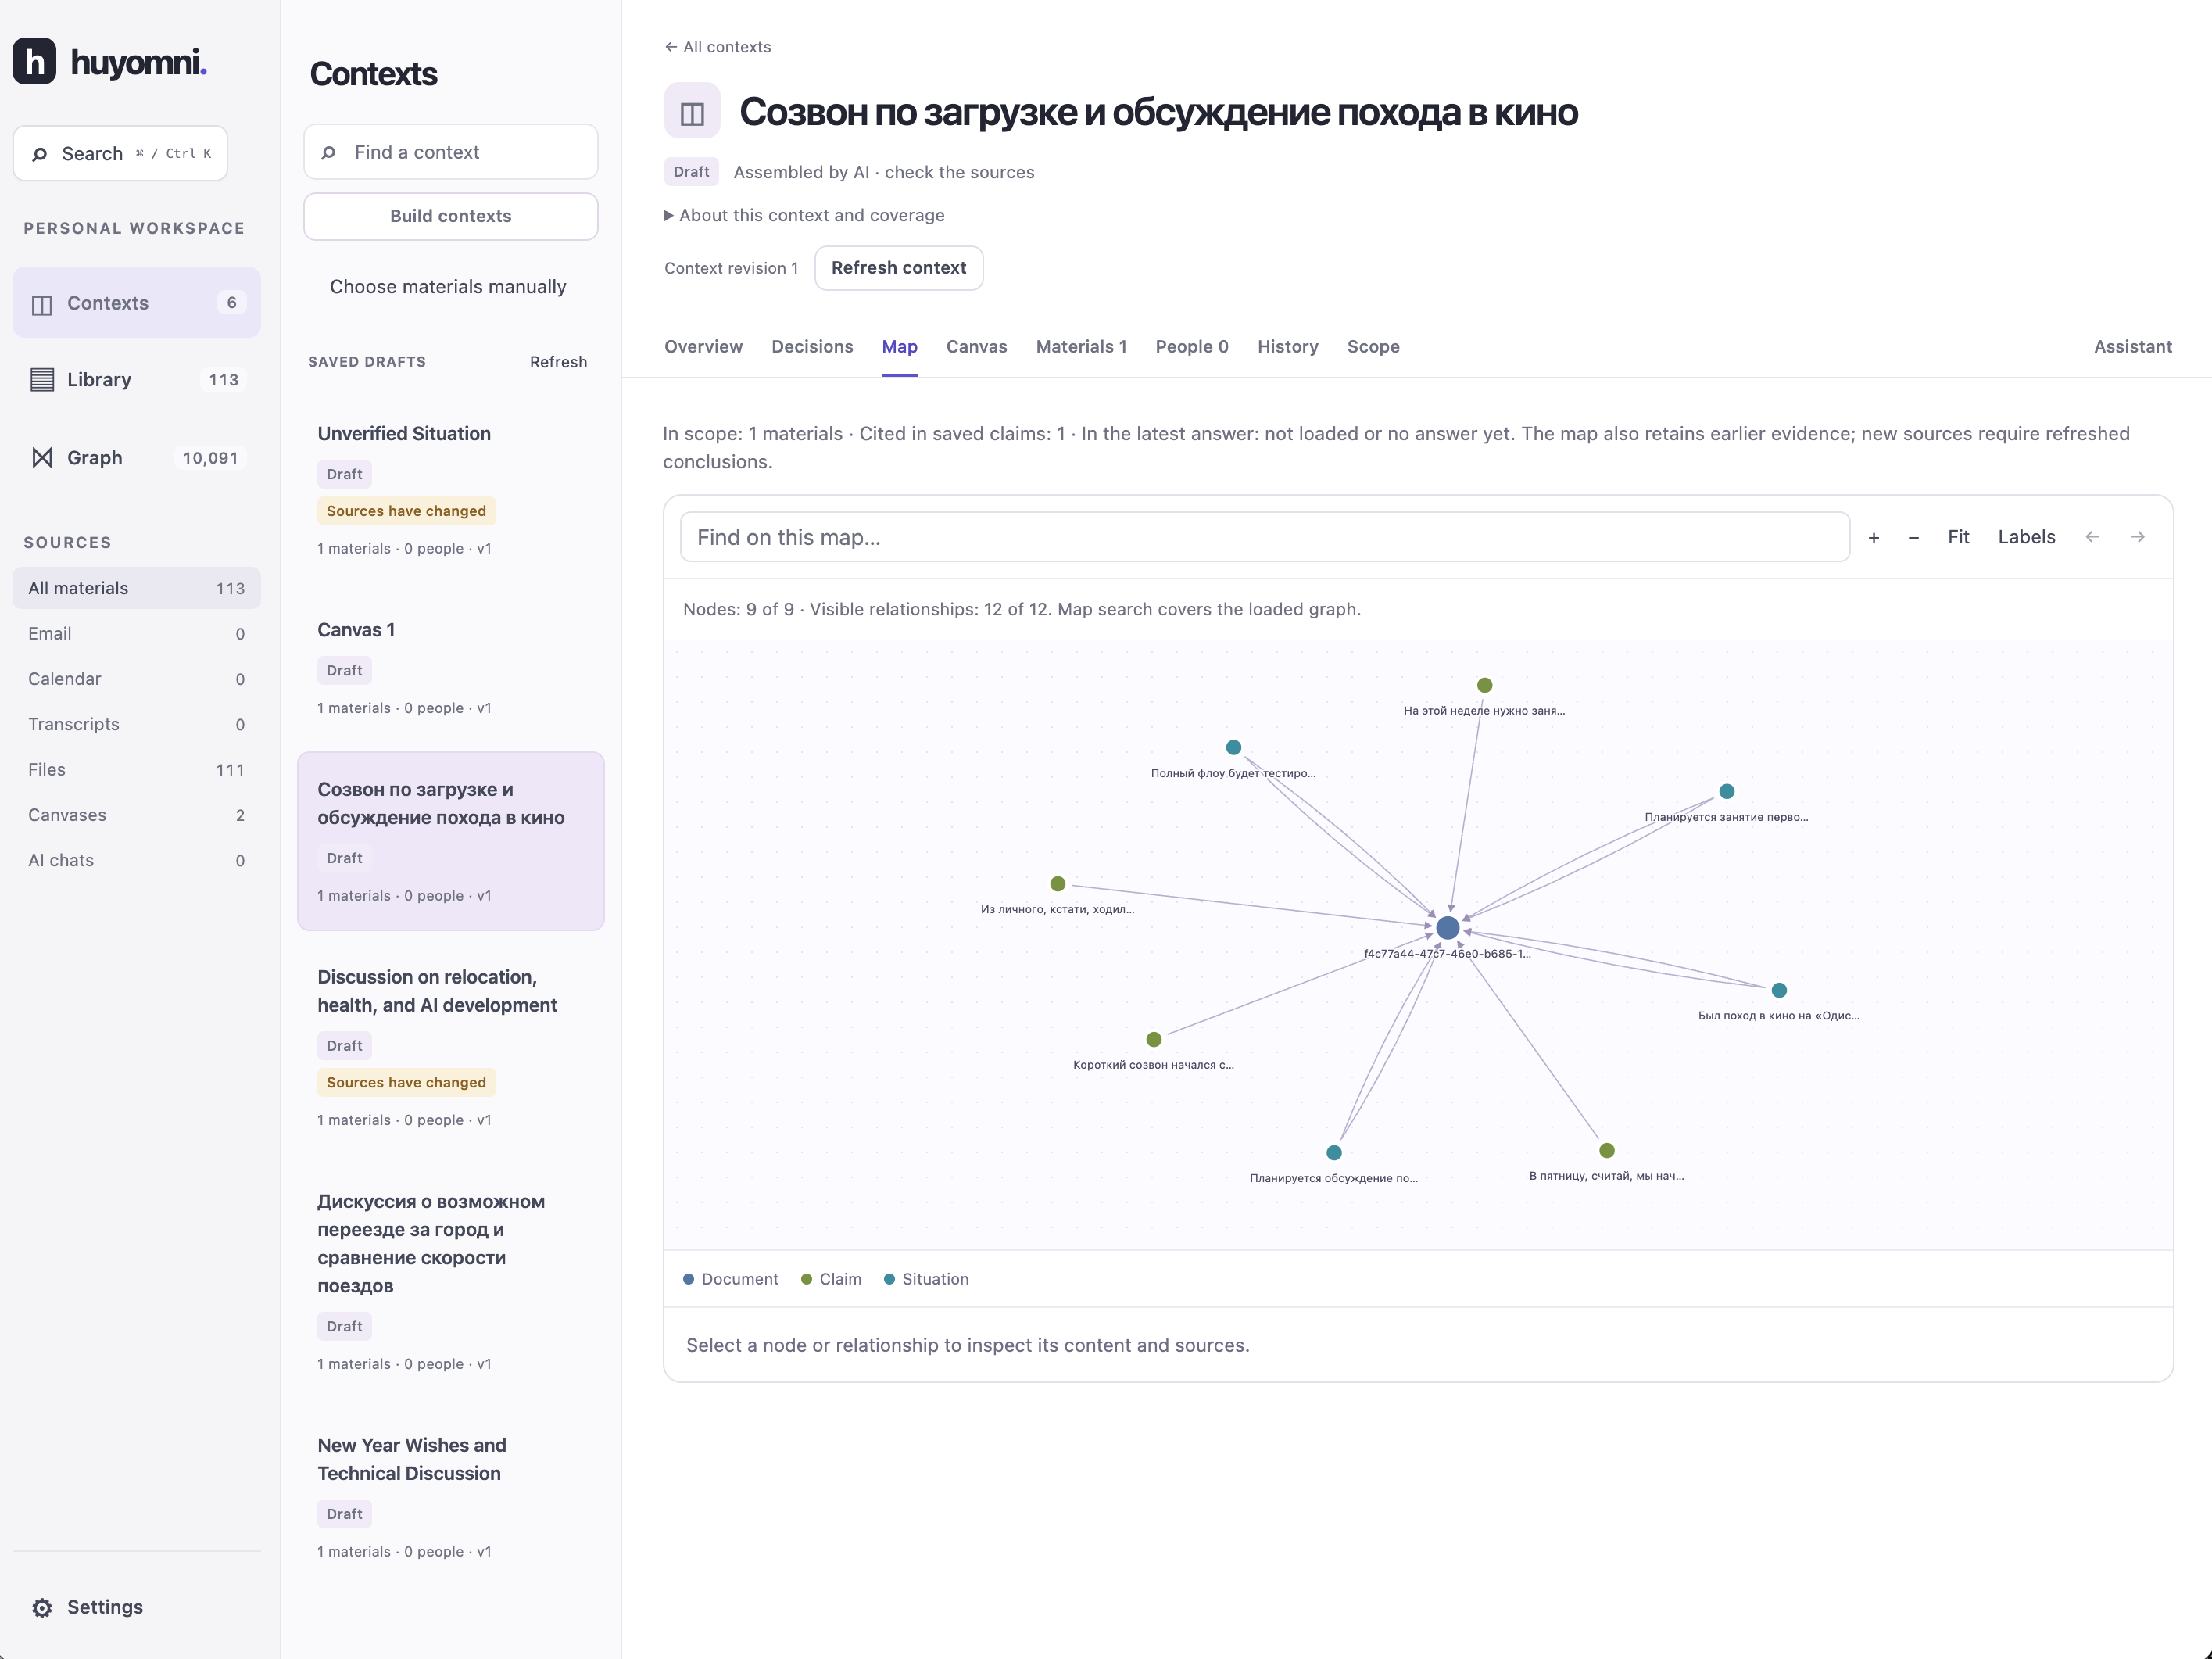This screenshot has width=2212, height=1659.
Task: Click the Library stack icon
Action: pyautogui.click(x=42, y=380)
